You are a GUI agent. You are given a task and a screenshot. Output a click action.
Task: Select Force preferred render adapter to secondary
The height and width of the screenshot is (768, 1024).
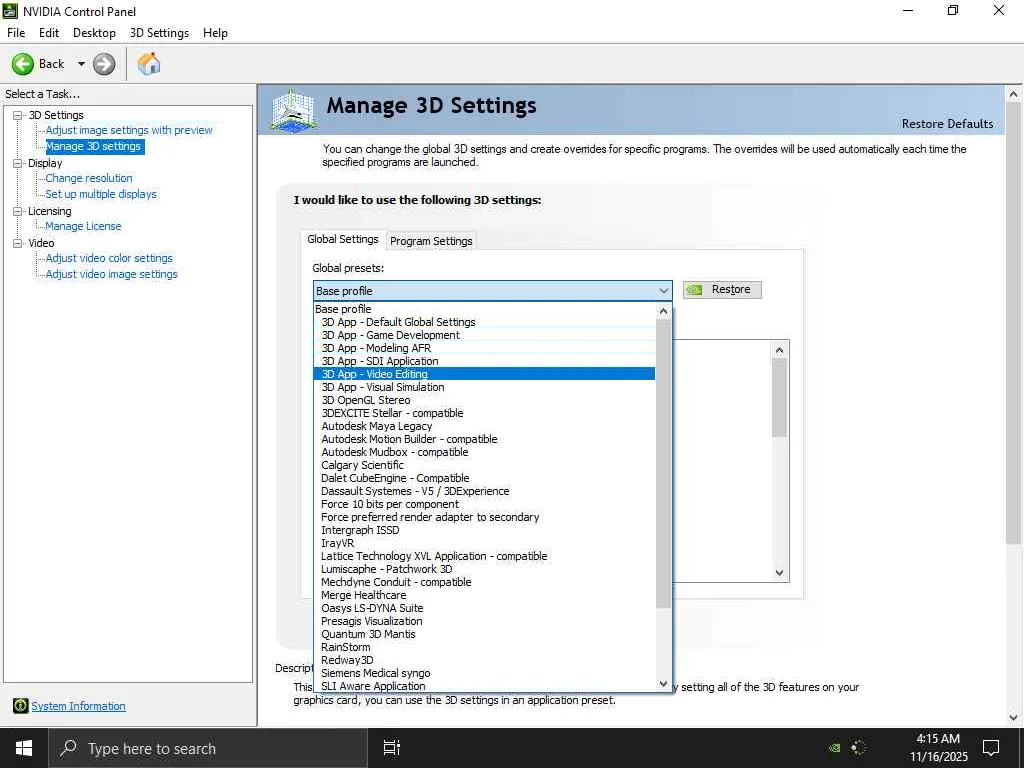click(x=484, y=517)
